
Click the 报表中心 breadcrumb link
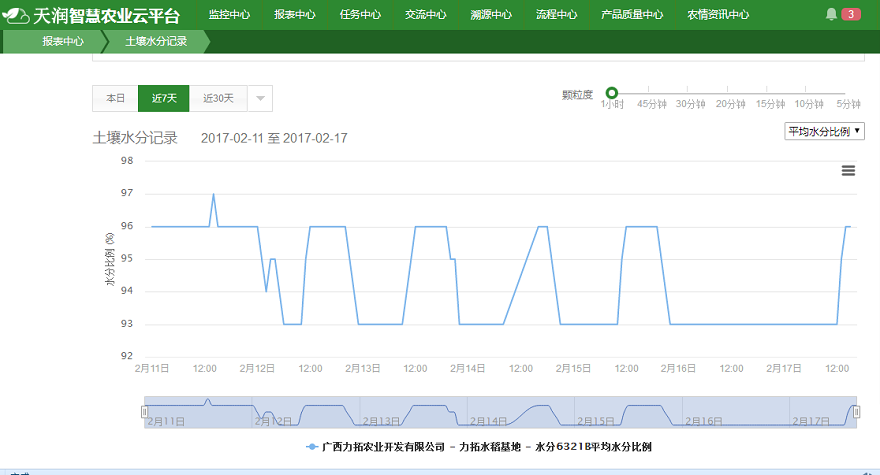pyautogui.click(x=62, y=42)
